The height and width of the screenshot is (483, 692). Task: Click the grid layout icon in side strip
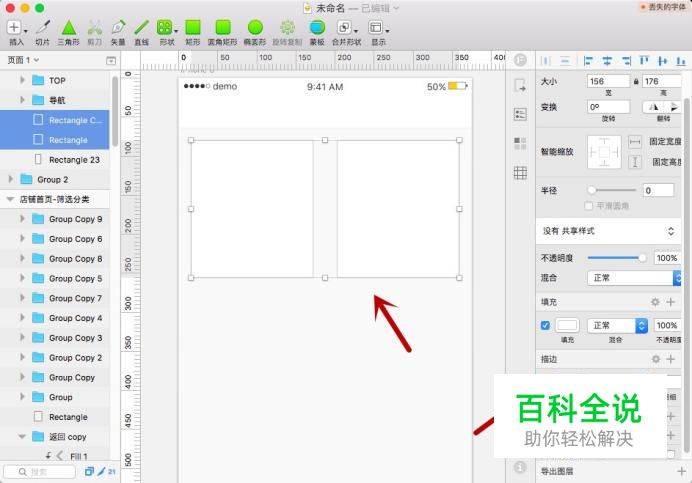[520, 173]
